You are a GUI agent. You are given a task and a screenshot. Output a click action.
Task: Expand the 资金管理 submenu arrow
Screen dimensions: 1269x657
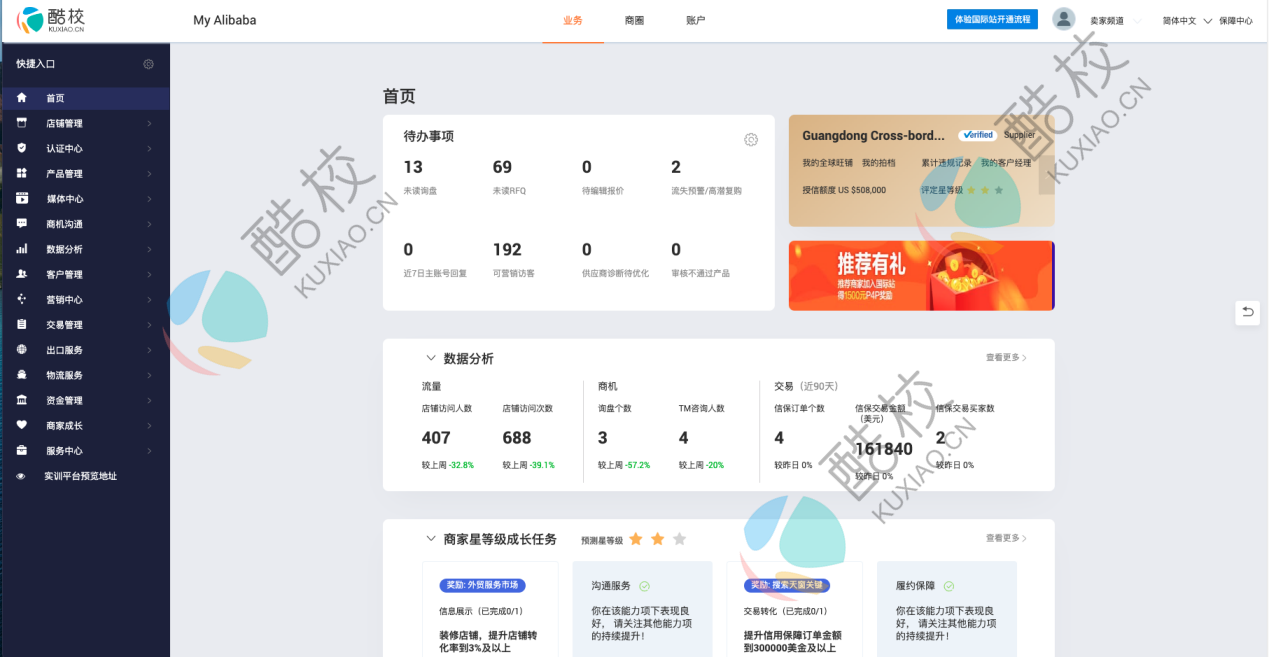coord(149,400)
